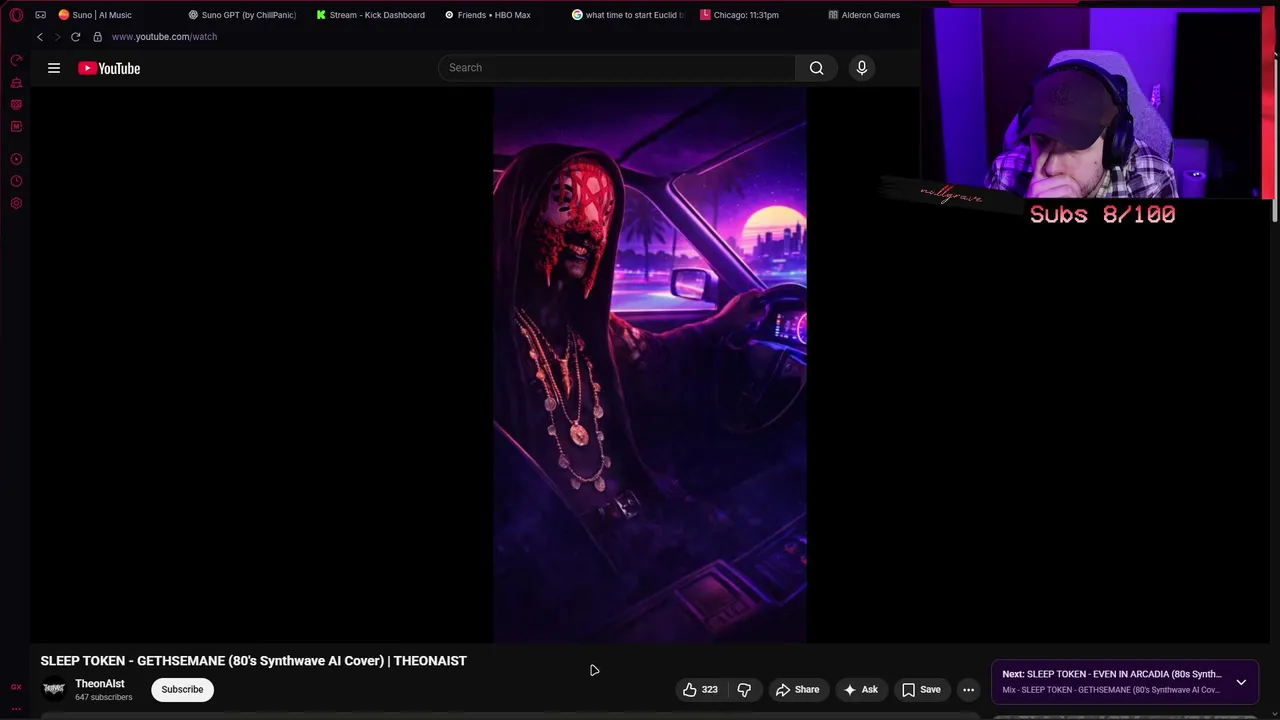Switch to Stream - Kick Dashboard tab

[371, 15]
